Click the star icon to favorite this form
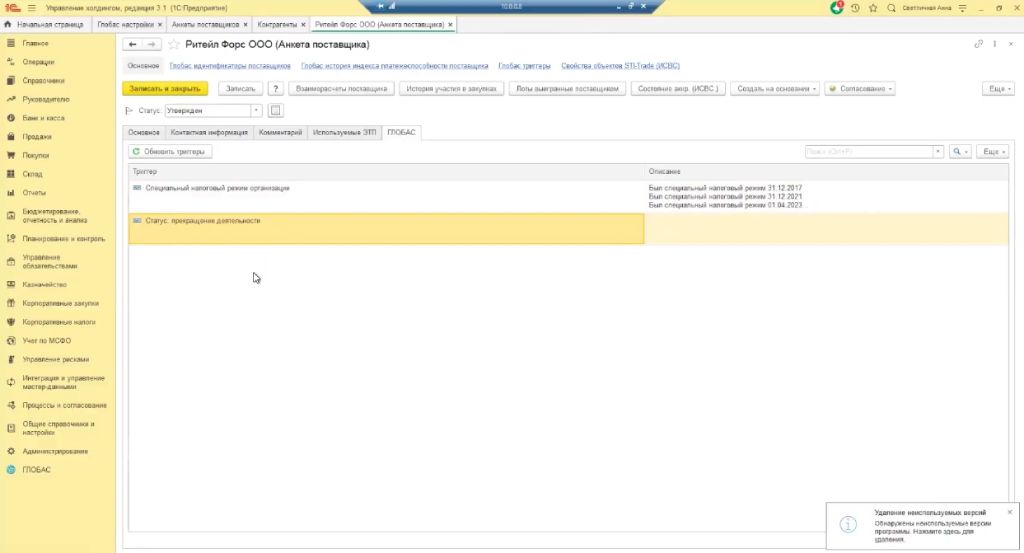 (x=174, y=45)
